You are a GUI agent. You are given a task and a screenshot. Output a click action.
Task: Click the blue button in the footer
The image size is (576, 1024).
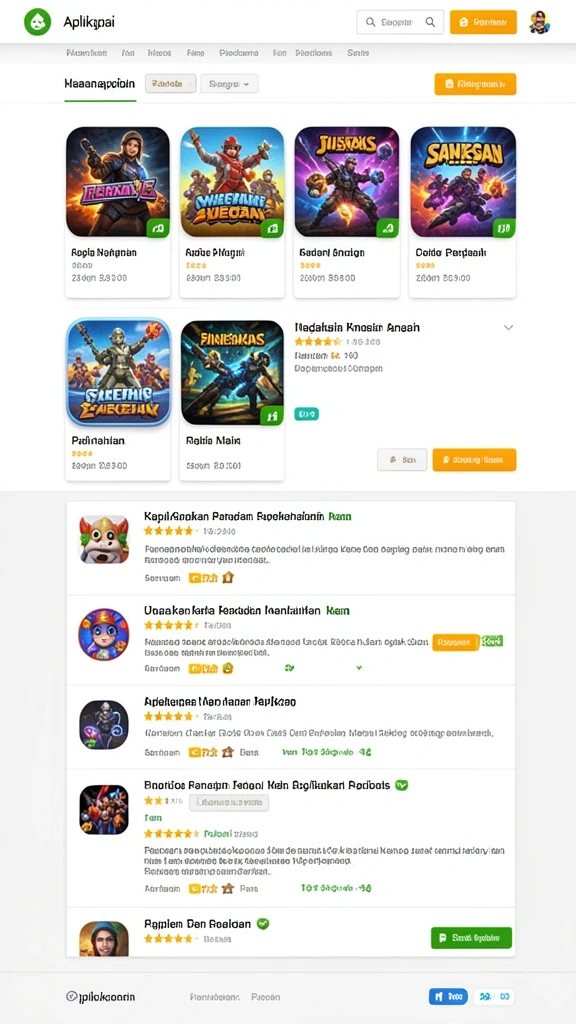click(448, 997)
